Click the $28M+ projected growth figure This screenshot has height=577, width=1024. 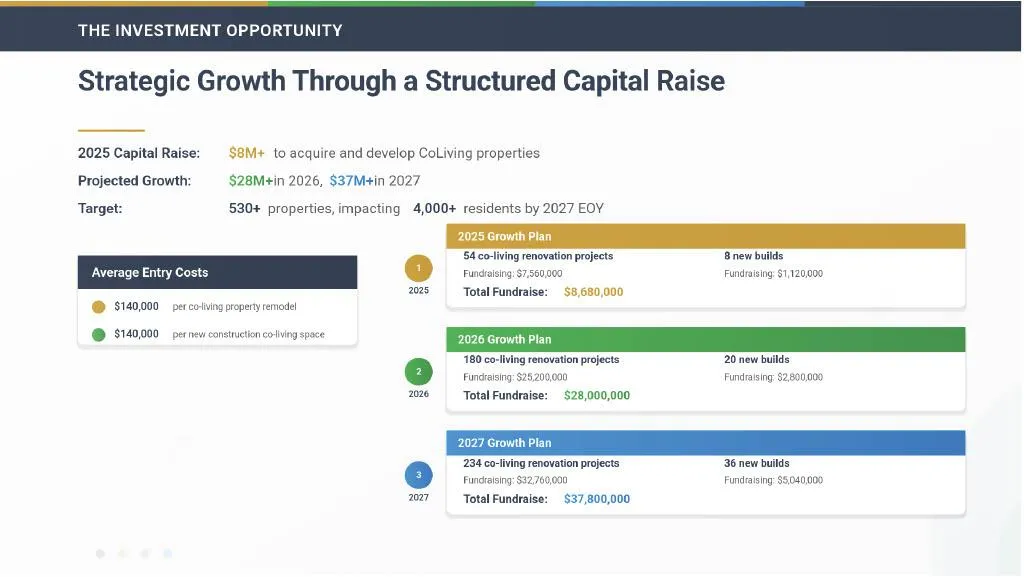point(251,181)
